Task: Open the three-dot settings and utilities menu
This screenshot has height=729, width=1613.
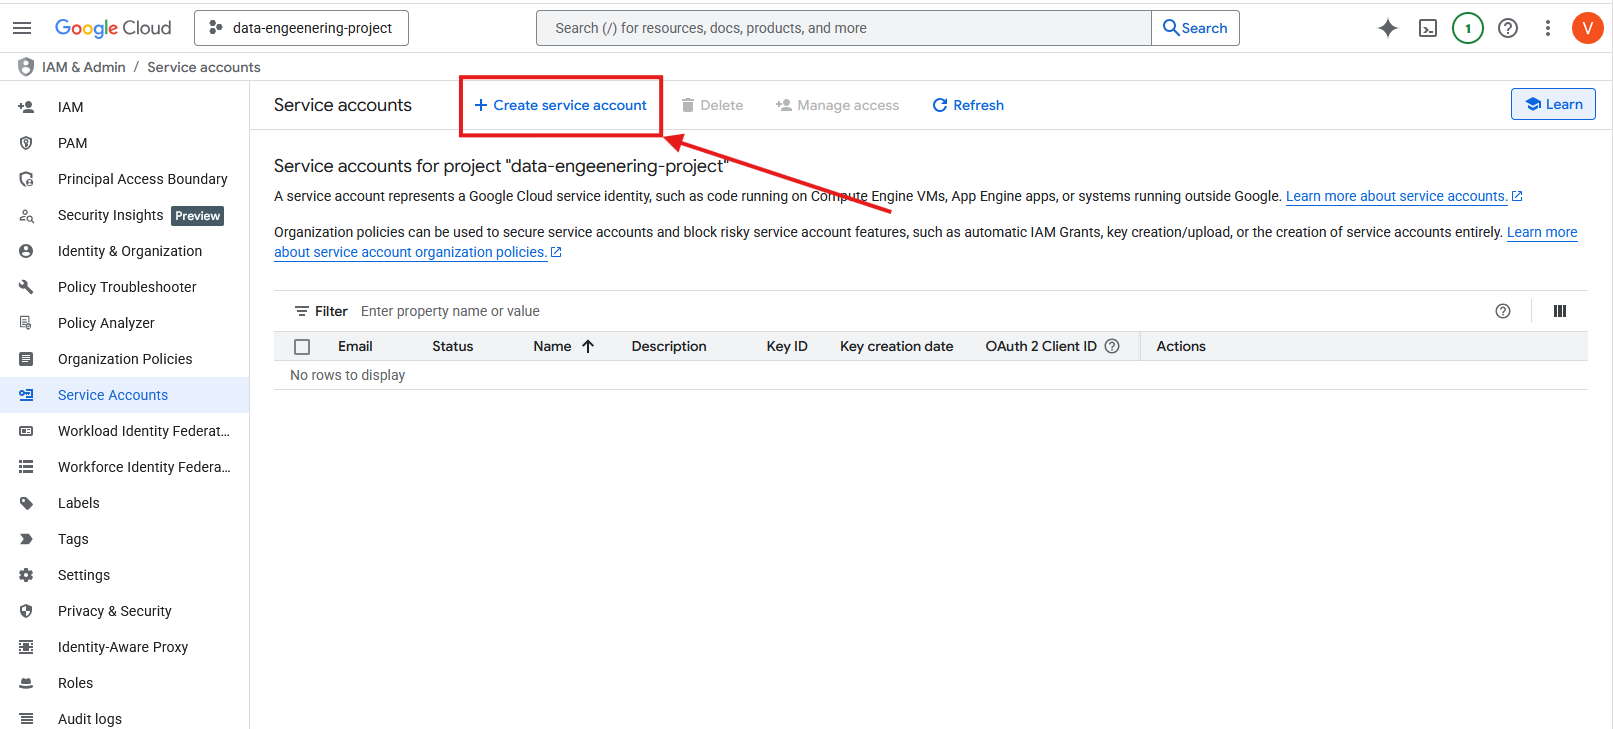Action: point(1547,28)
